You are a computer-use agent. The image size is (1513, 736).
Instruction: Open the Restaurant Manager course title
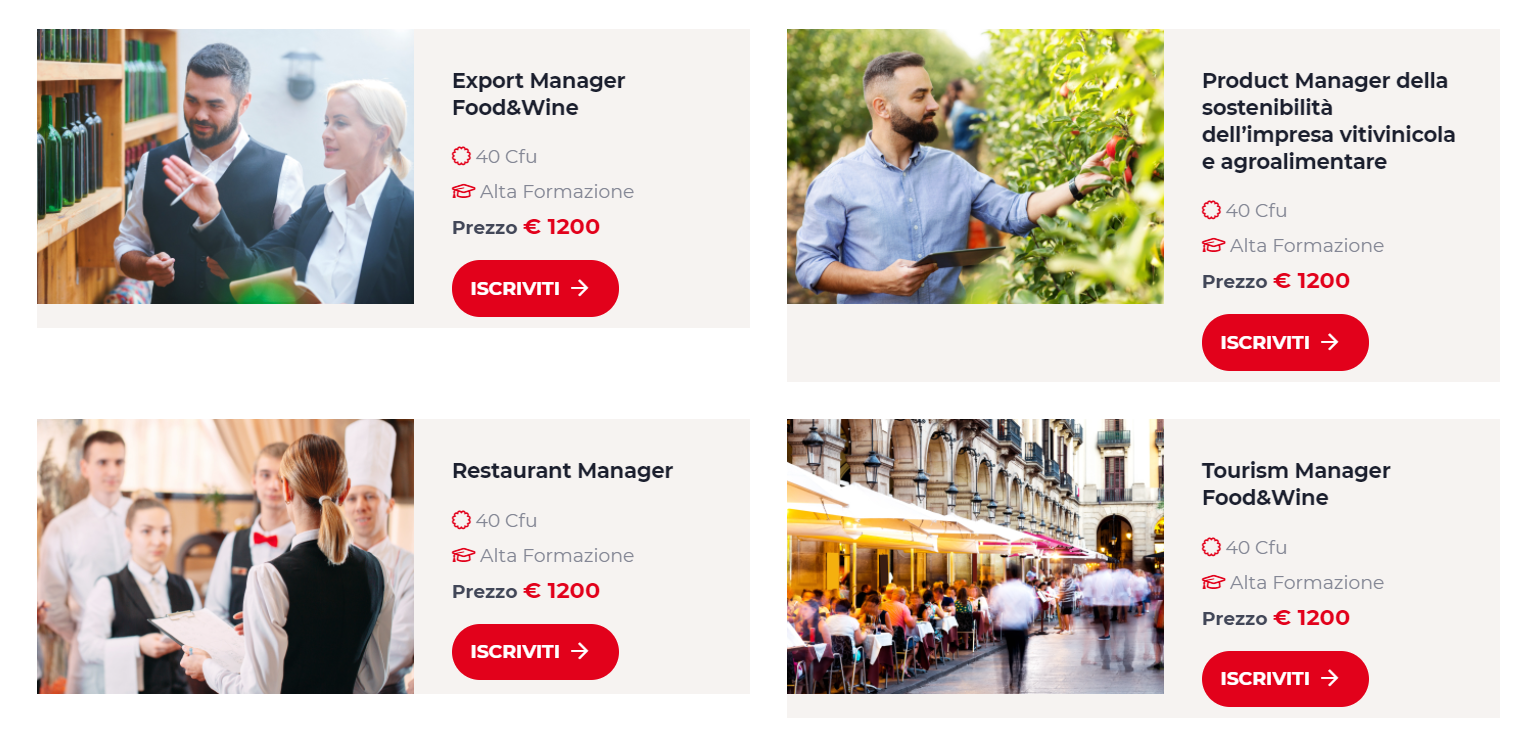[x=562, y=470]
